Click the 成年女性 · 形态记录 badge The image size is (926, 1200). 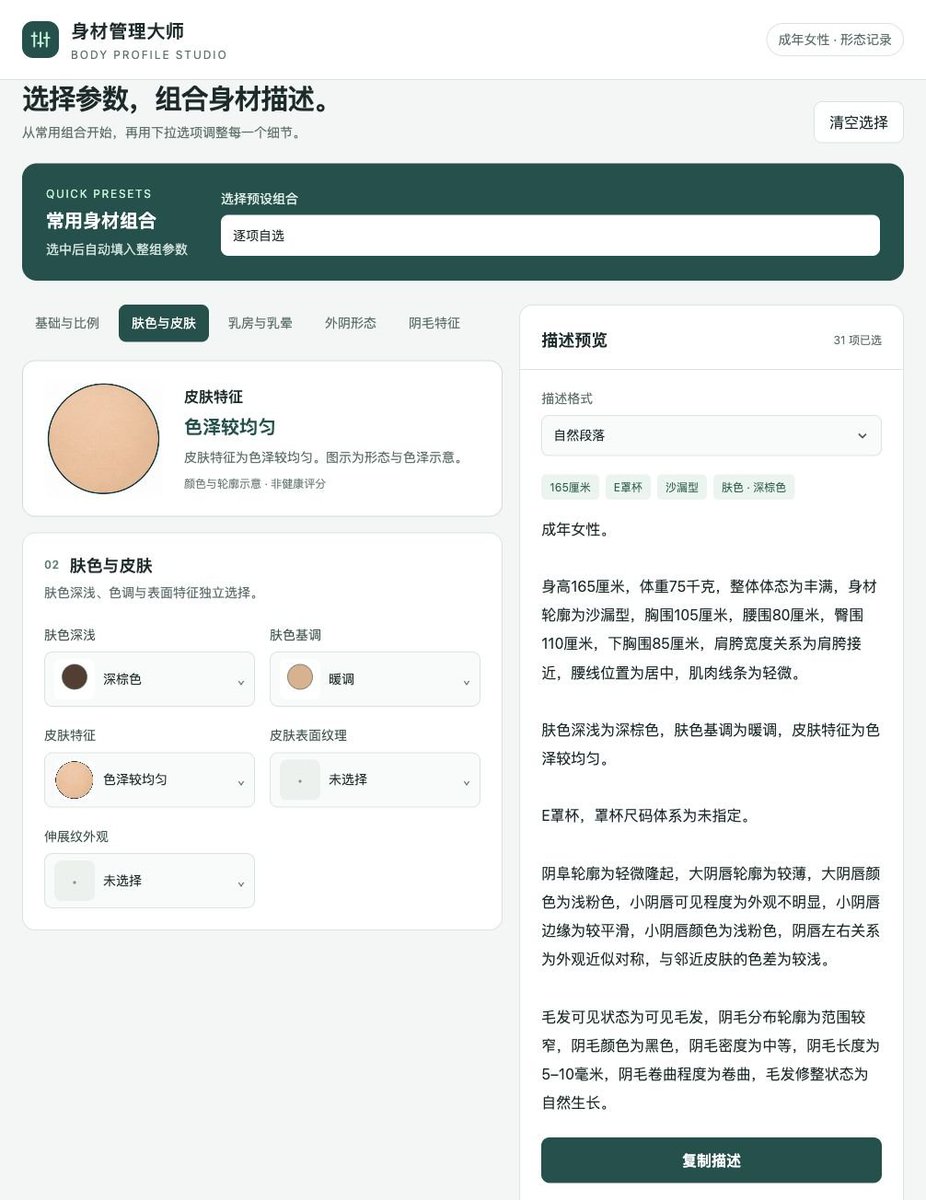point(835,39)
